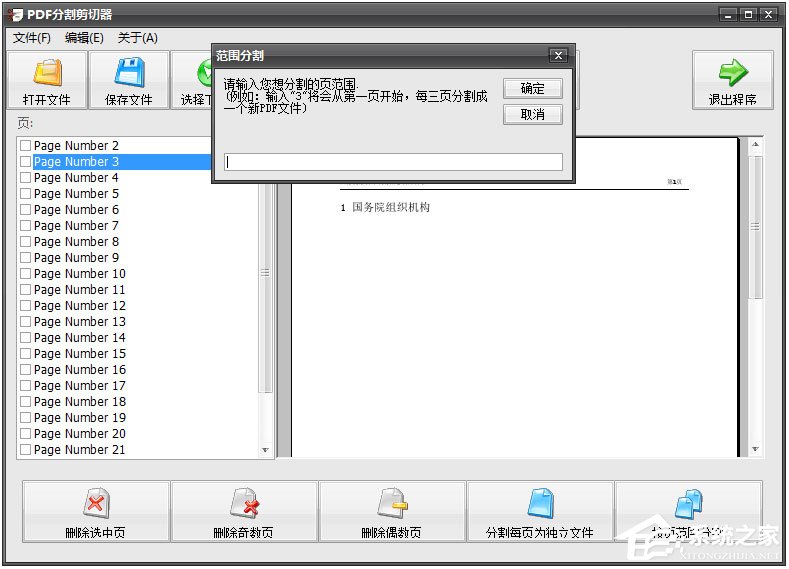
Task: Check the Page Number 6 checkbox
Action: point(26,210)
